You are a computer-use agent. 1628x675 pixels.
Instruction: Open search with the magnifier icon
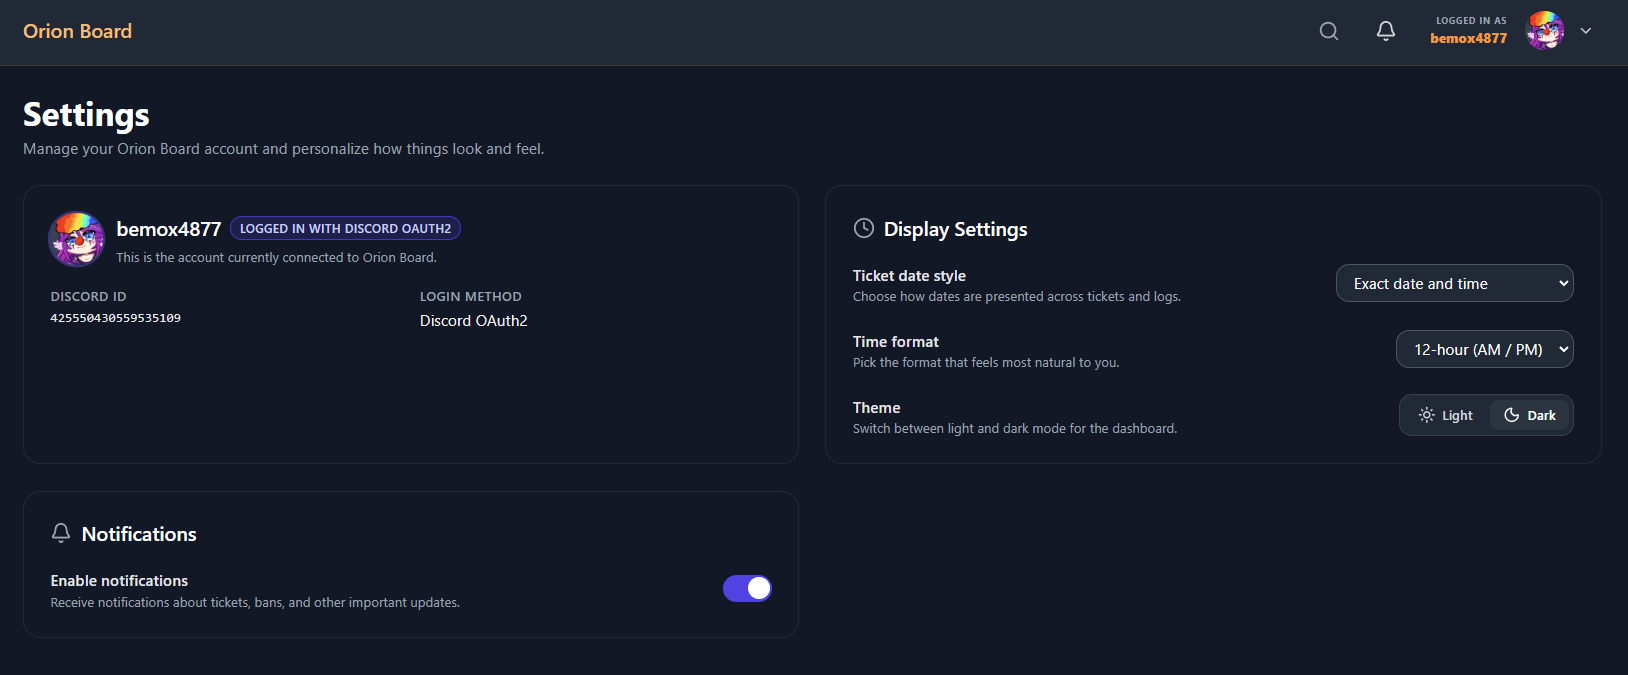click(1329, 31)
